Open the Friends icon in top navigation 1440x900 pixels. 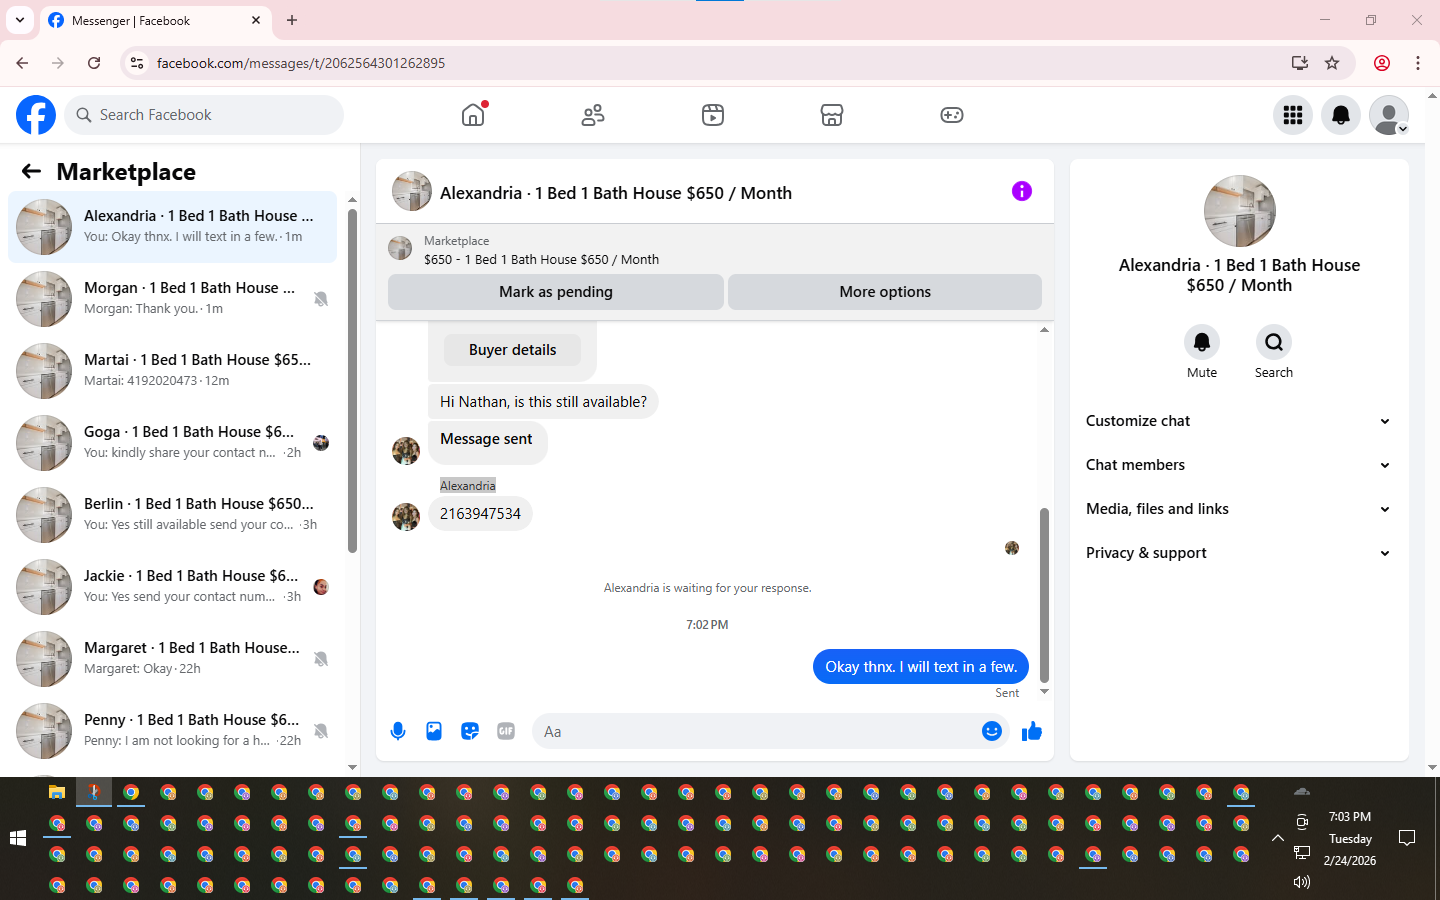[593, 115]
